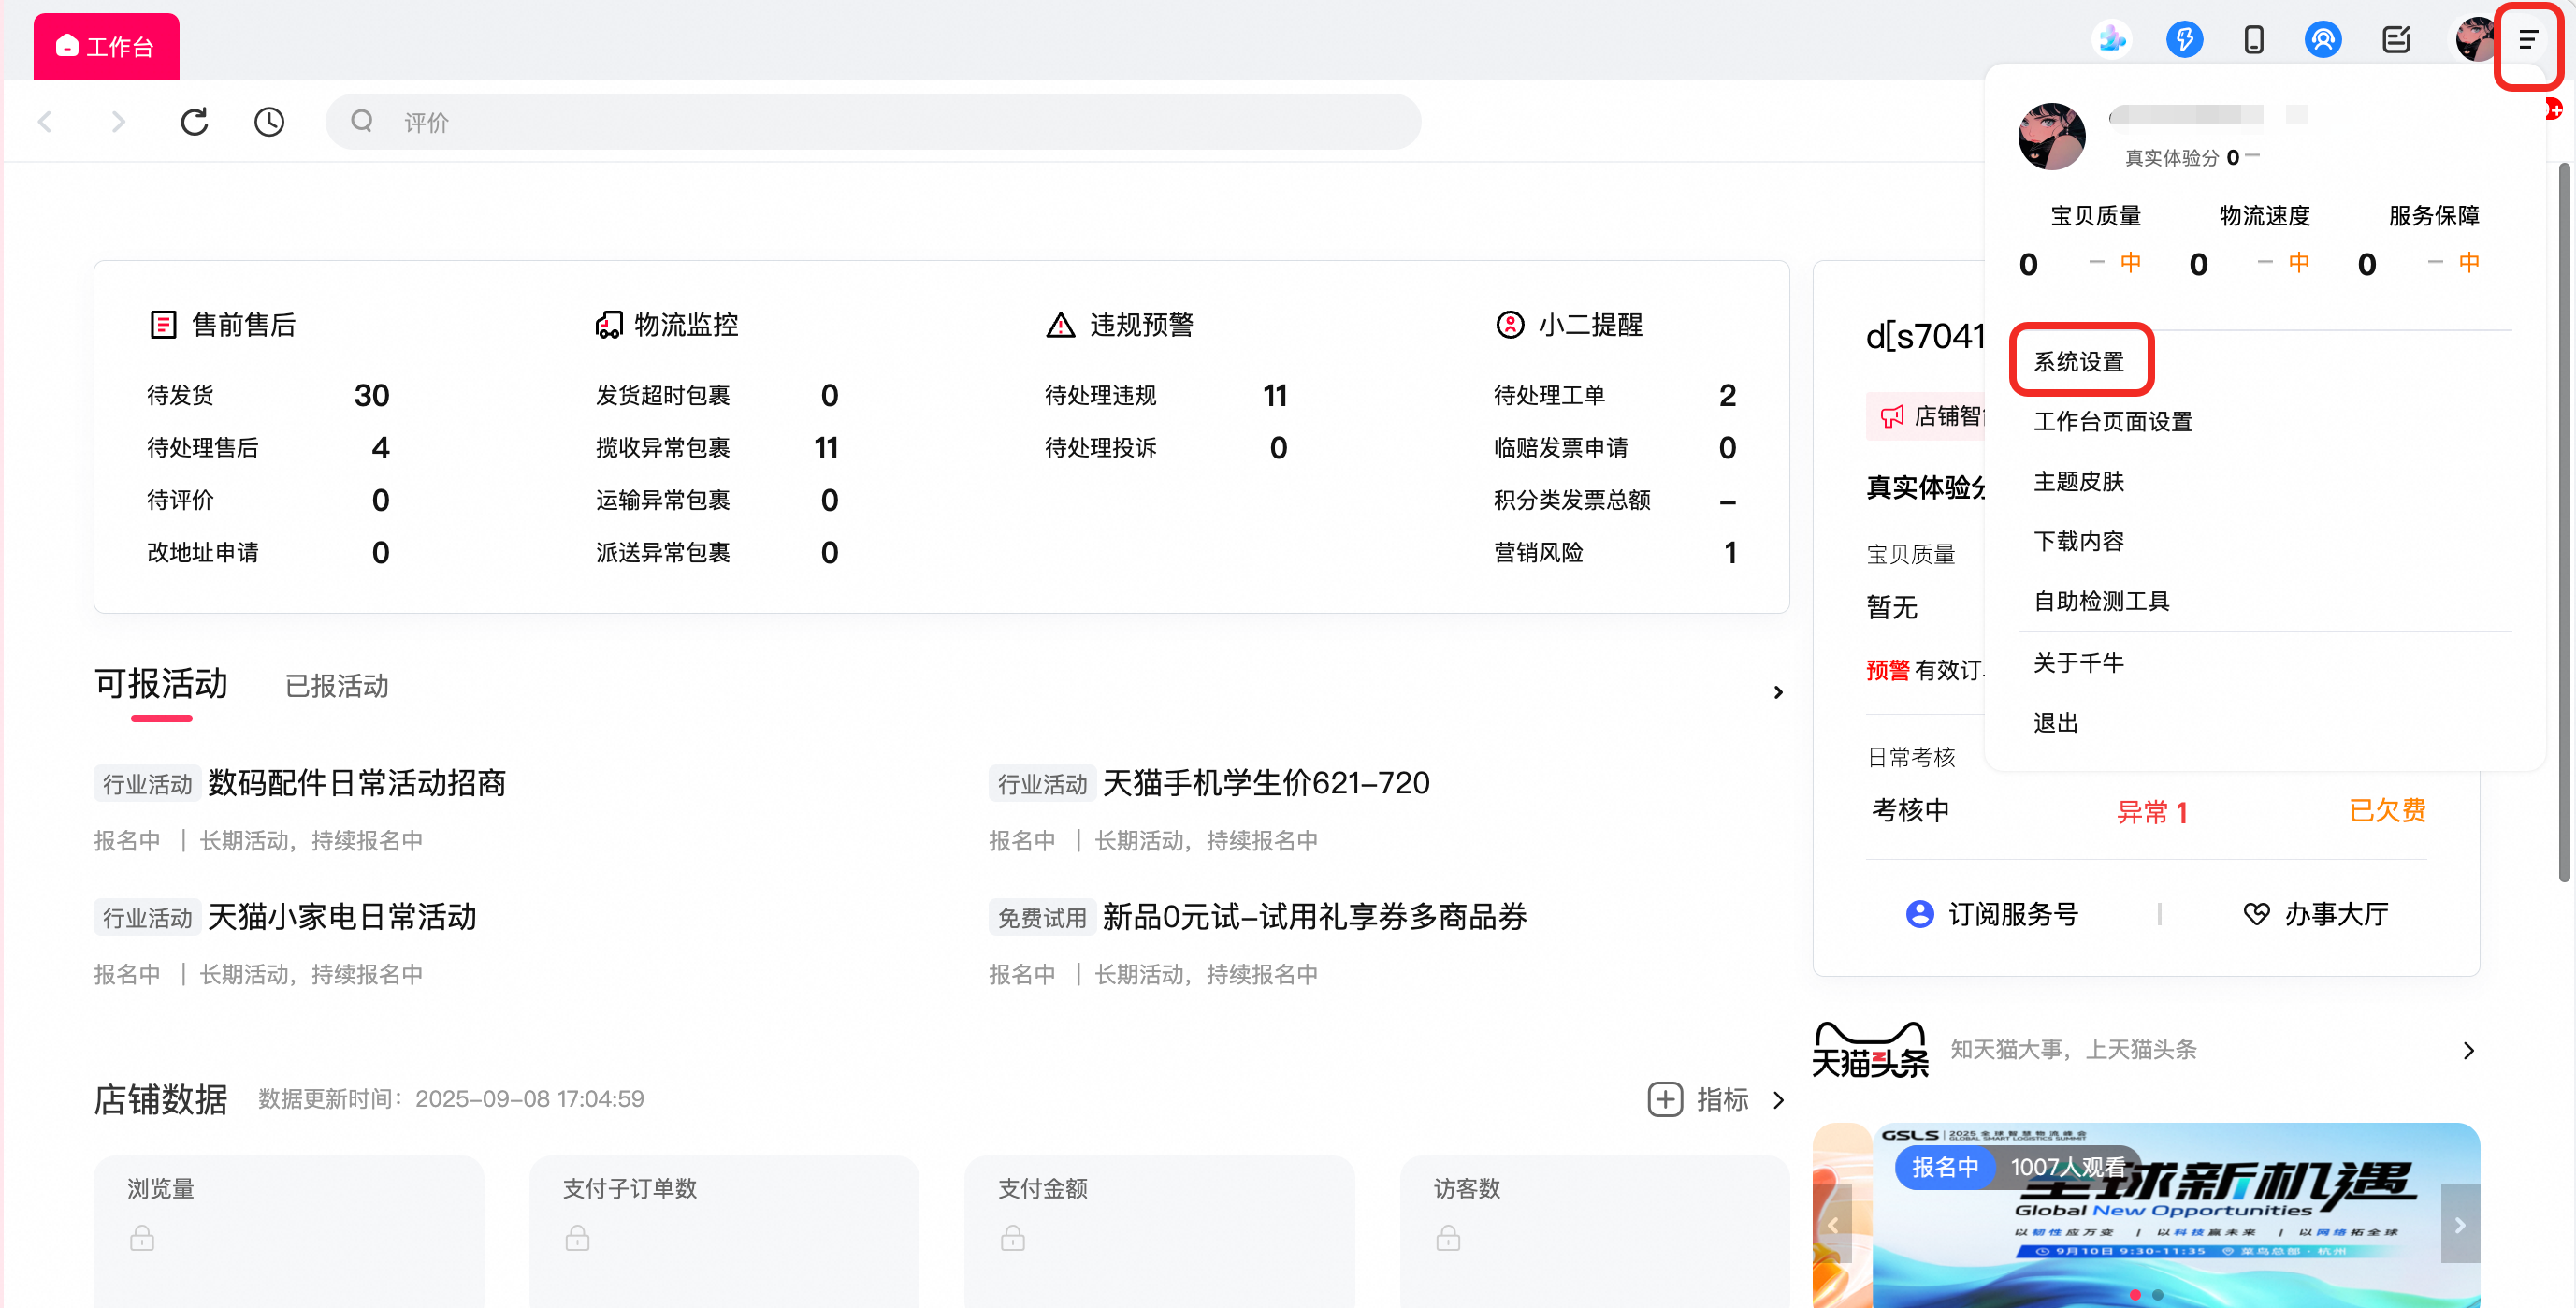Click the 待处理违规 row

(1166, 396)
